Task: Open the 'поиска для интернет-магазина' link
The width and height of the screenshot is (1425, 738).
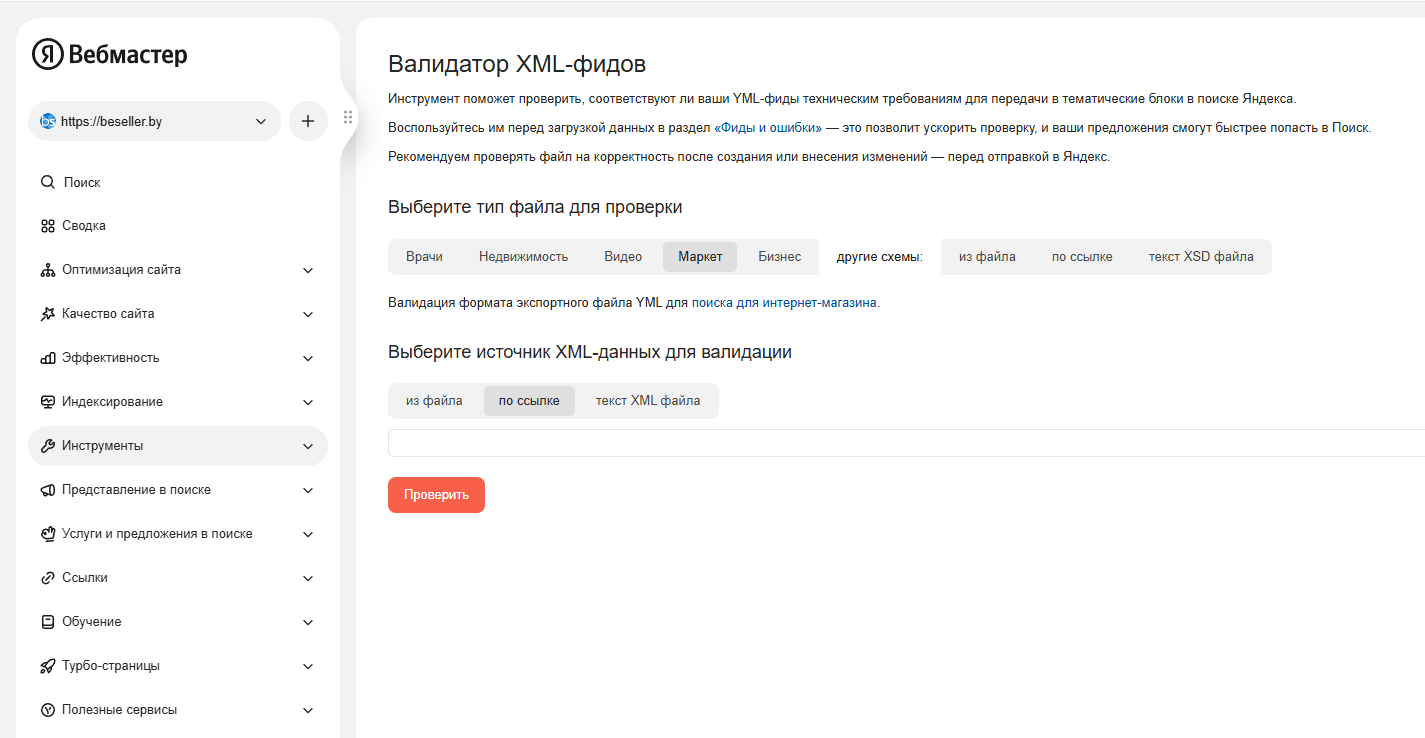Action: tap(784, 302)
